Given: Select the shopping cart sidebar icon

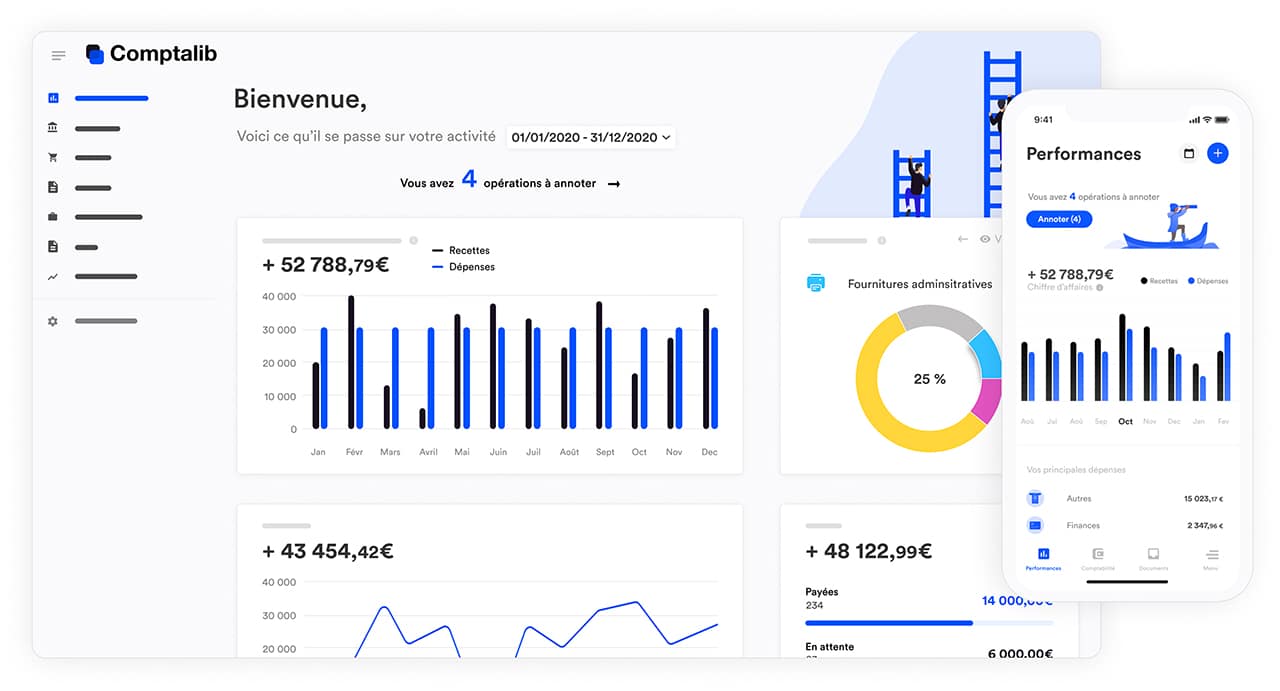Looking at the screenshot, I should pos(53,158).
